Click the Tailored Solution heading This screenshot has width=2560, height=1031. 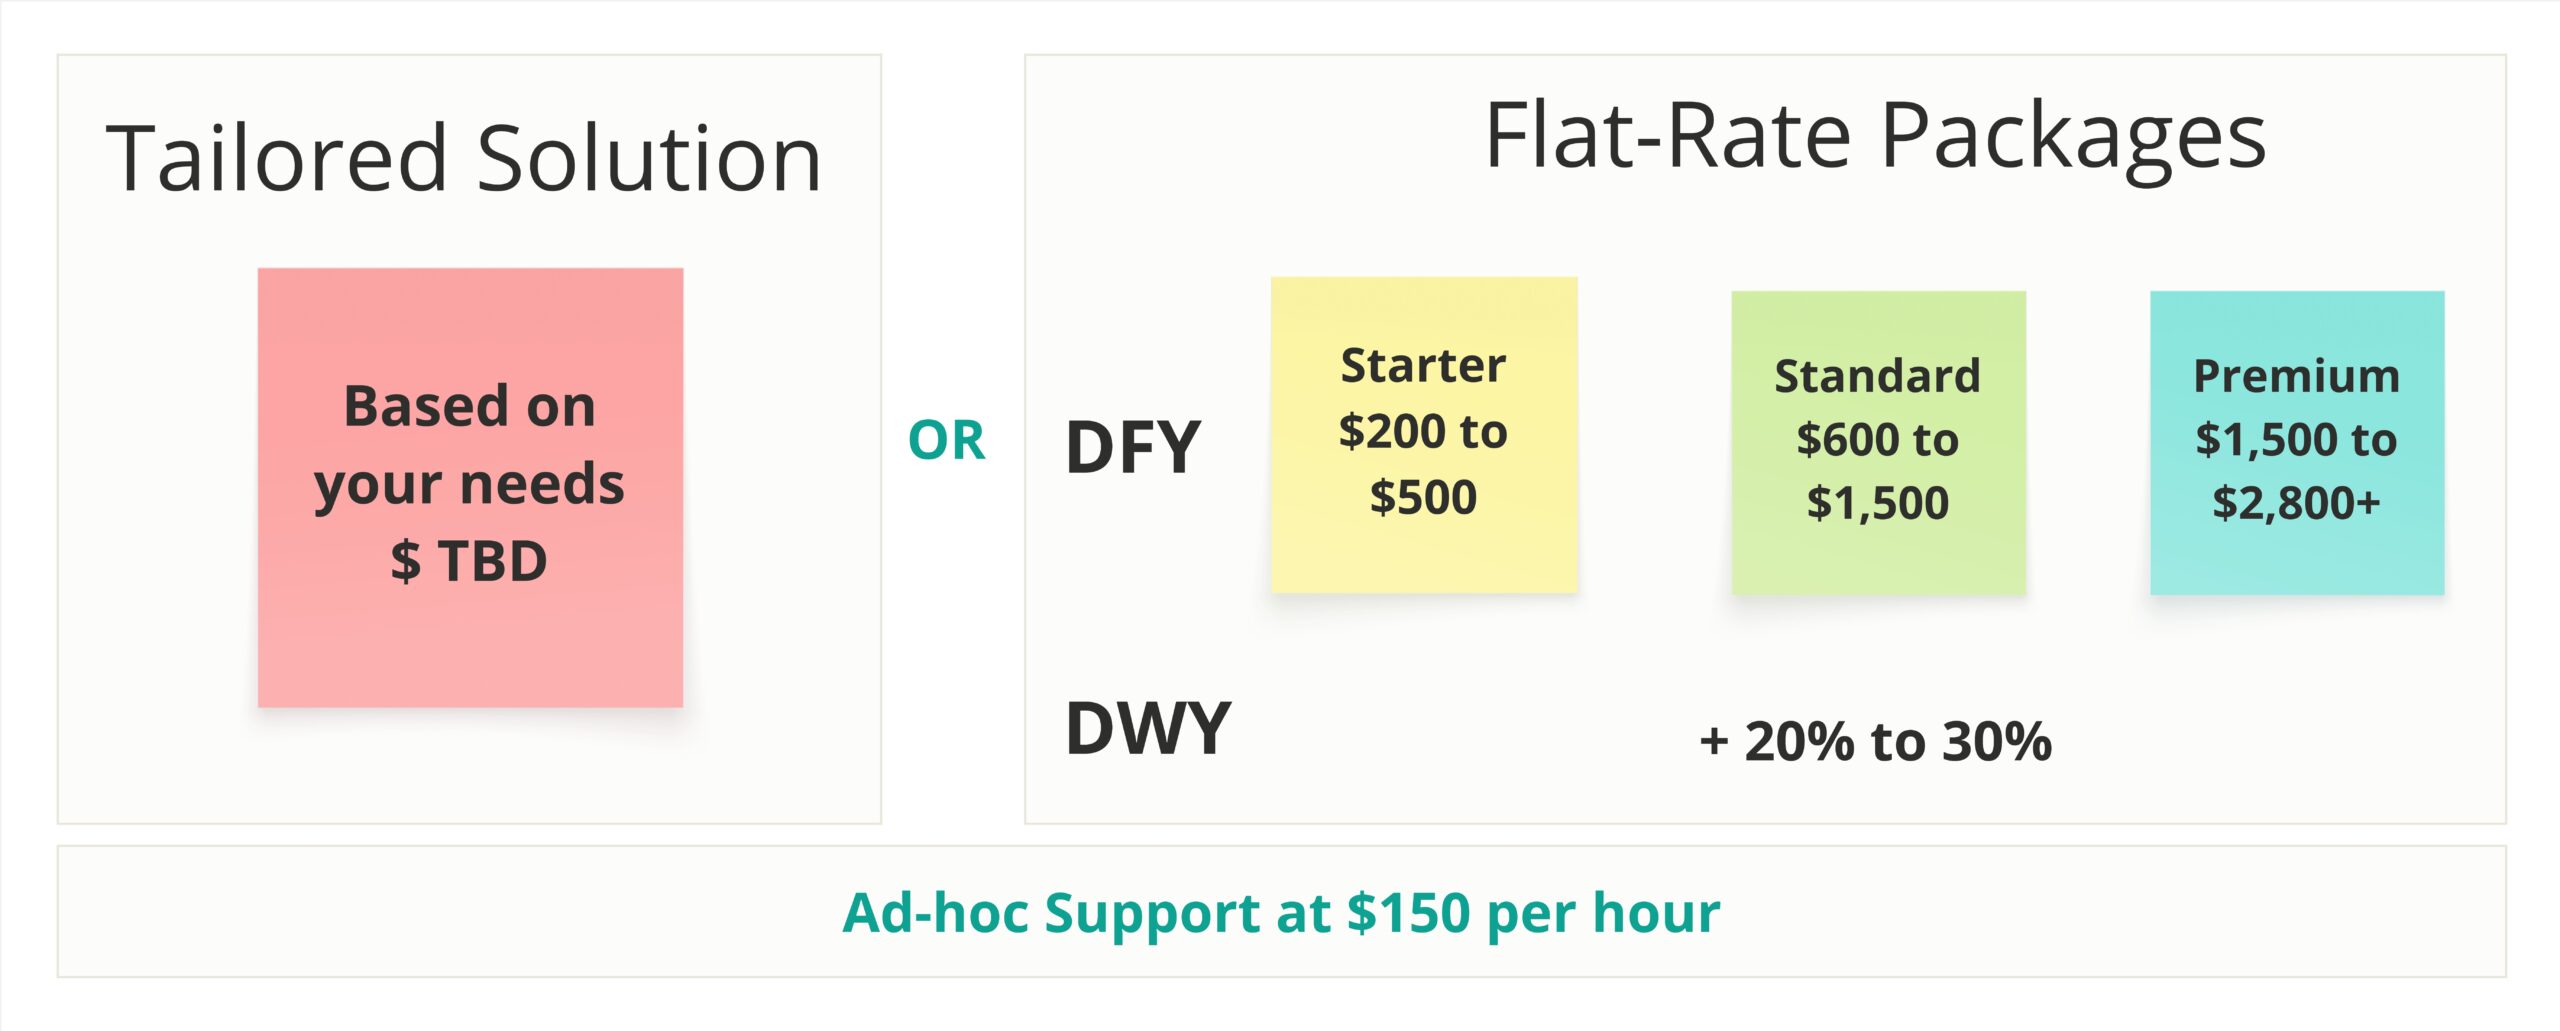tap(464, 158)
